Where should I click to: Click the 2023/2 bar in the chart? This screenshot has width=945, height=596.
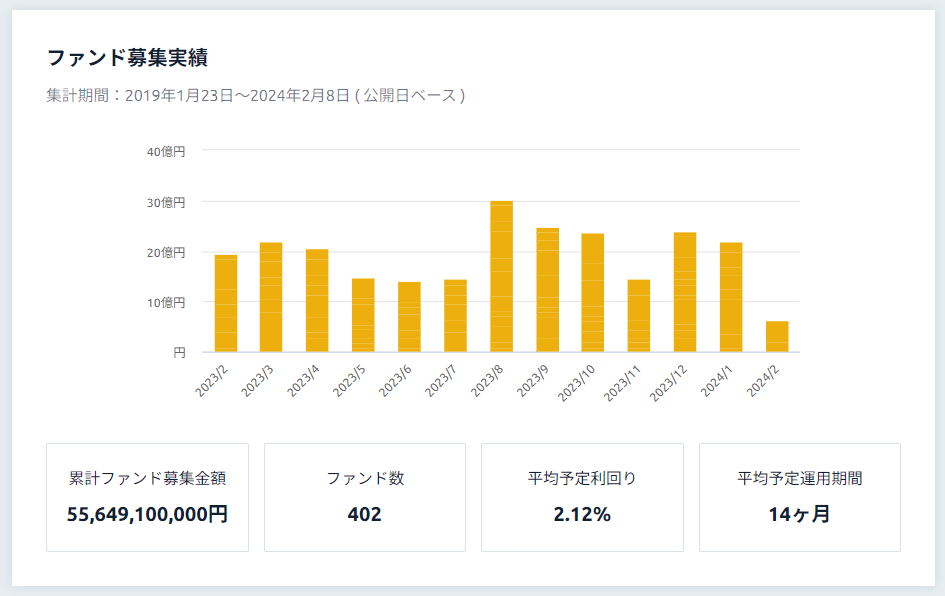coord(226,303)
